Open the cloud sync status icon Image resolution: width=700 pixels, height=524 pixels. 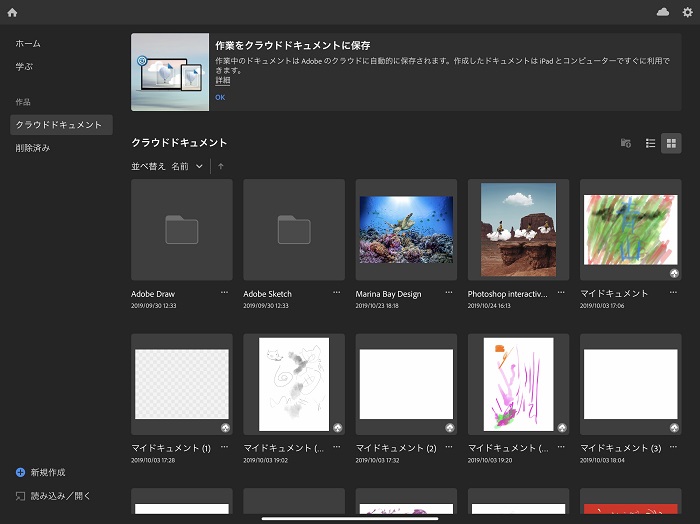click(x=662, y=12)
